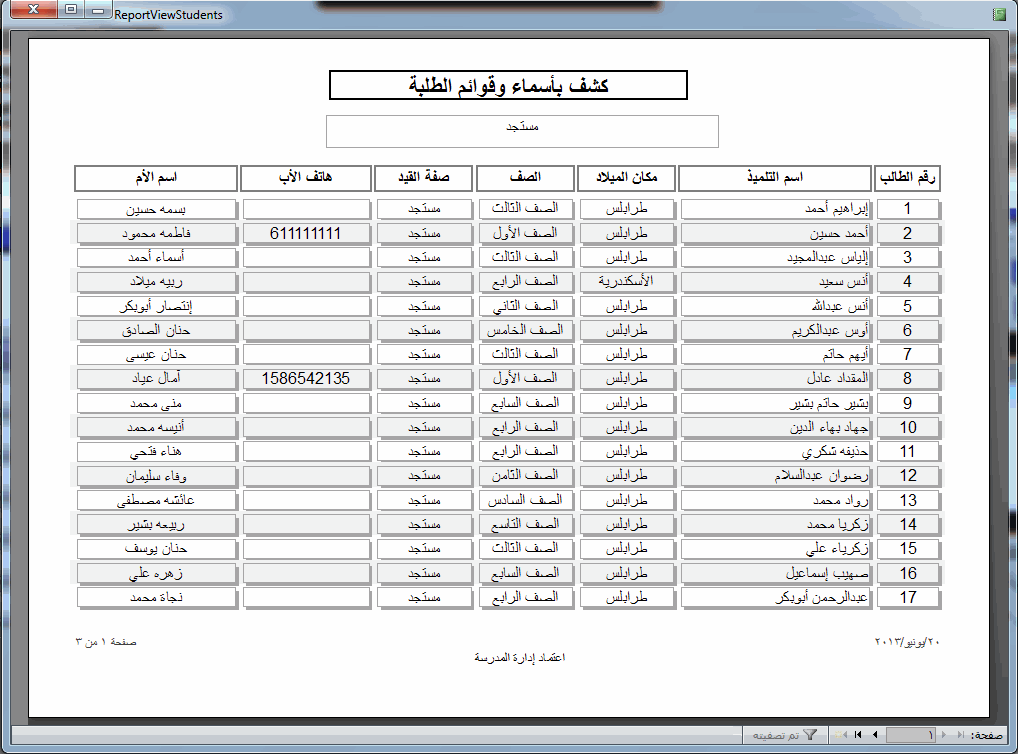Viewport: 1018px width, 754px height.
Task: Click student number 17 cell
Action: click(908, 597)
